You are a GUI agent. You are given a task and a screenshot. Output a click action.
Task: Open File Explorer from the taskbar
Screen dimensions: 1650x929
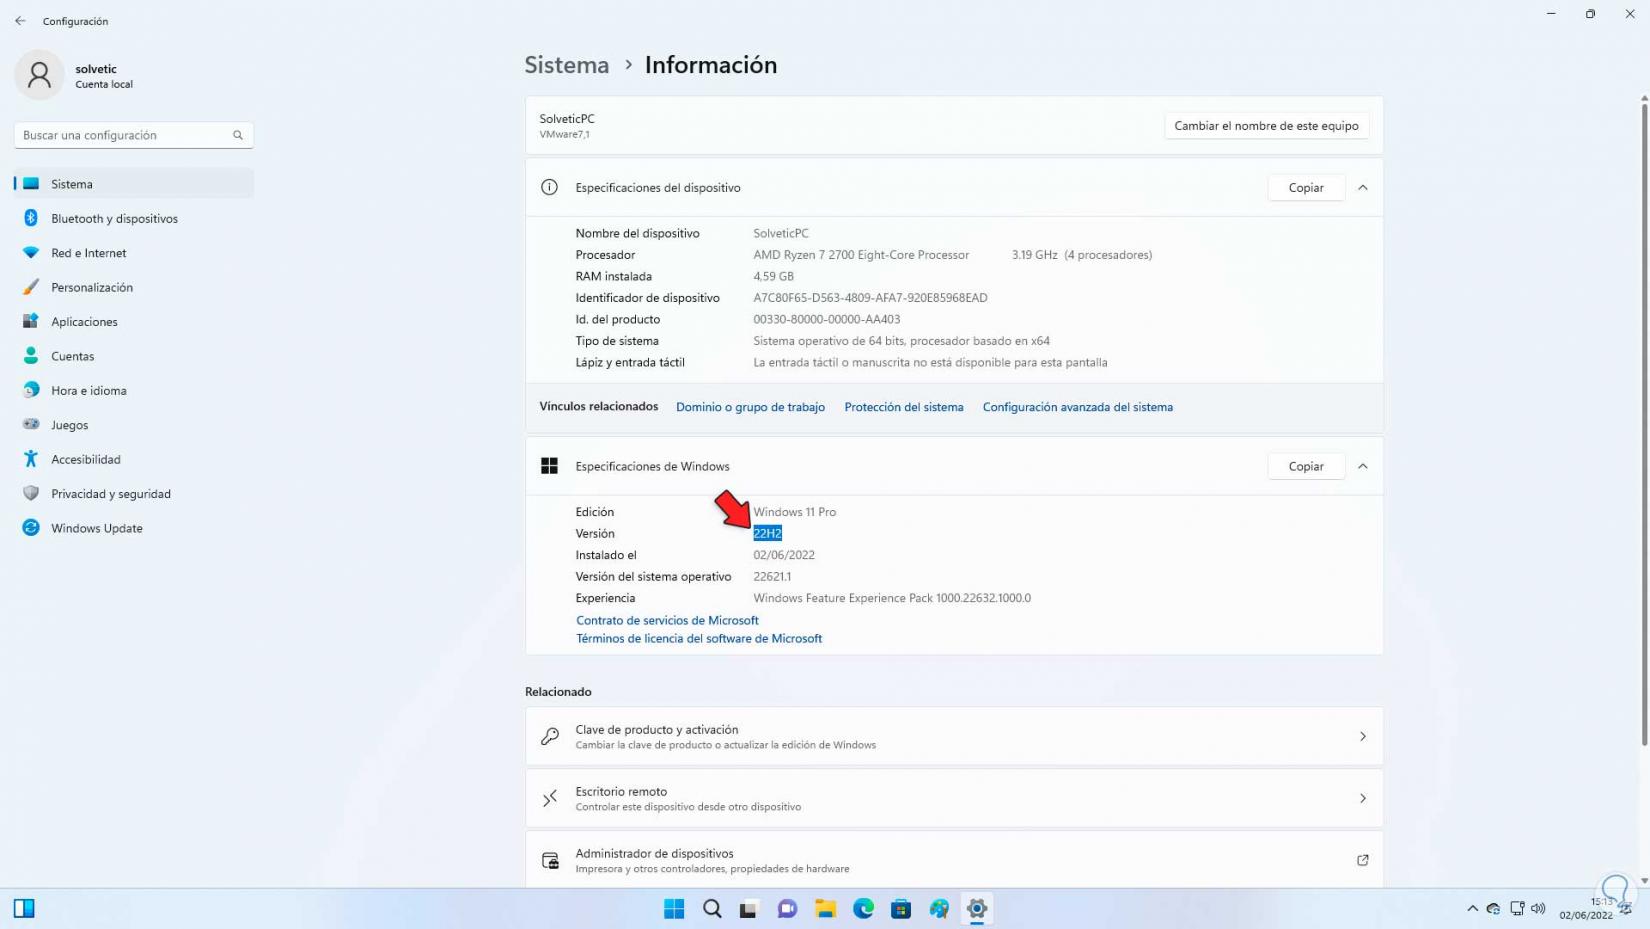point(825,909)
